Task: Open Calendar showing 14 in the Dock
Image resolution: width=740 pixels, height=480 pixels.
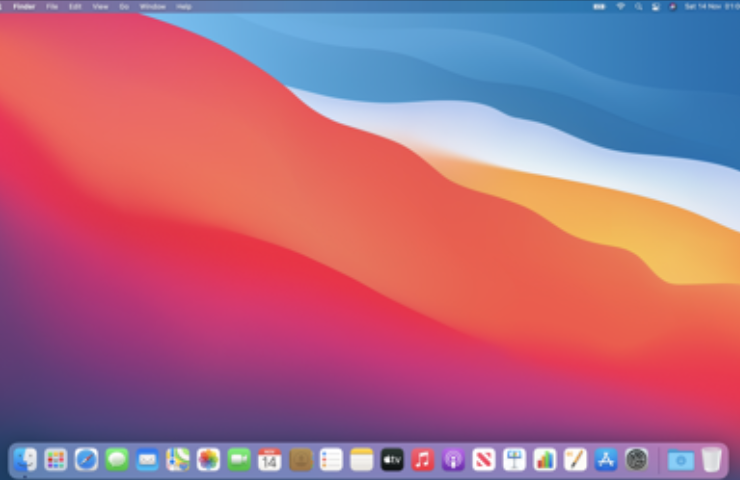Action: (269, 459)
